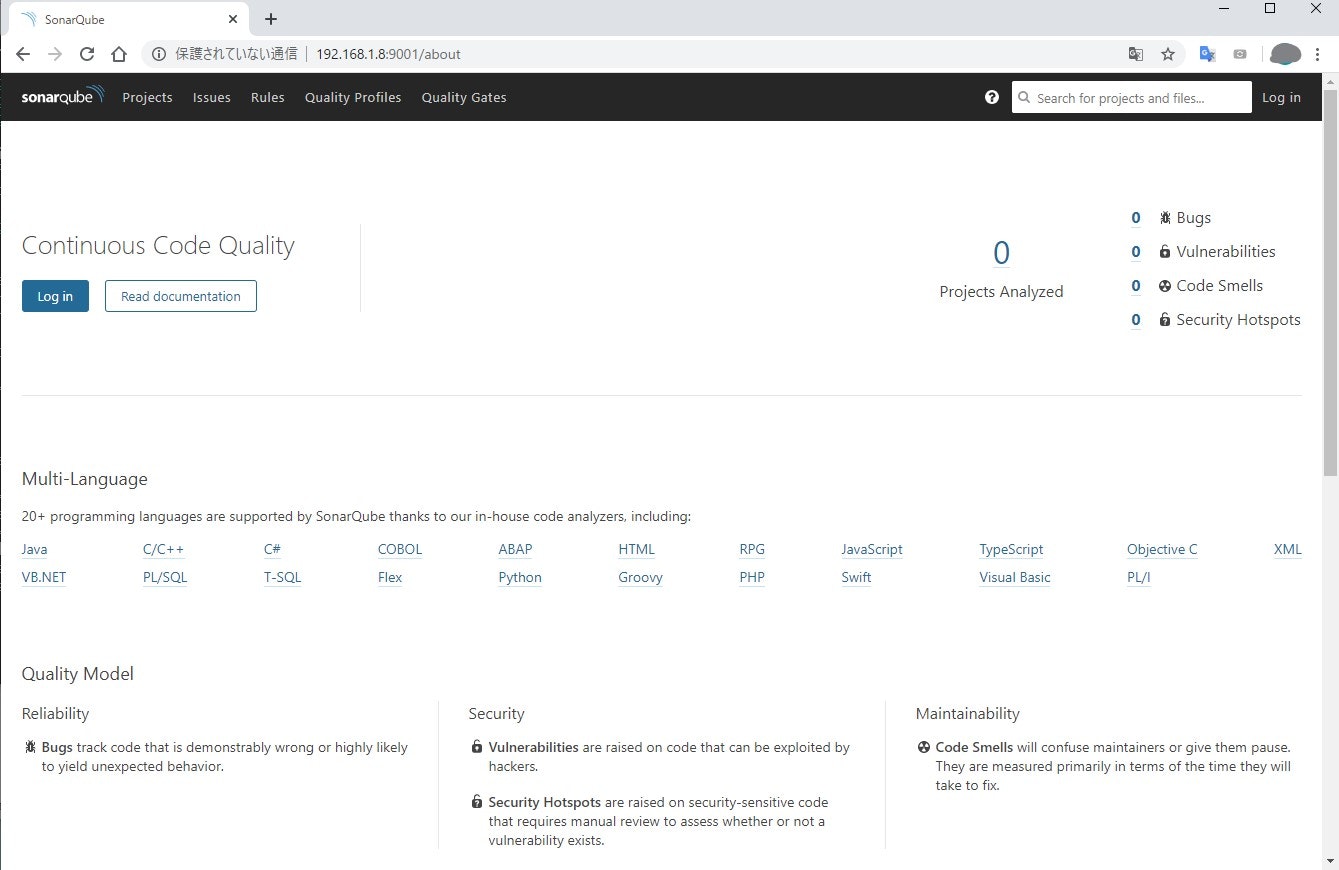Open the PHP language link
Image resolution: width=1339 pixels, height=870 pixels.
pos(752,577)
